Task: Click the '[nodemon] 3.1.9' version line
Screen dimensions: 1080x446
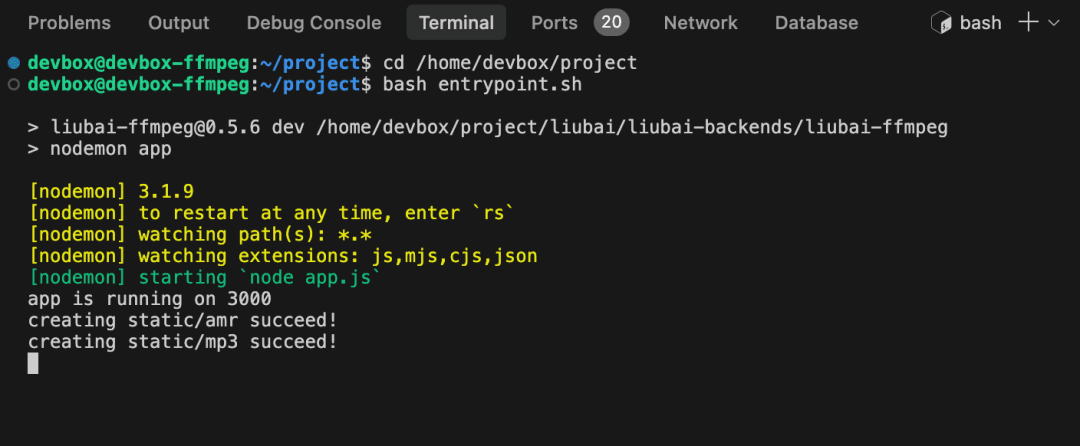Action: (111, 192)
